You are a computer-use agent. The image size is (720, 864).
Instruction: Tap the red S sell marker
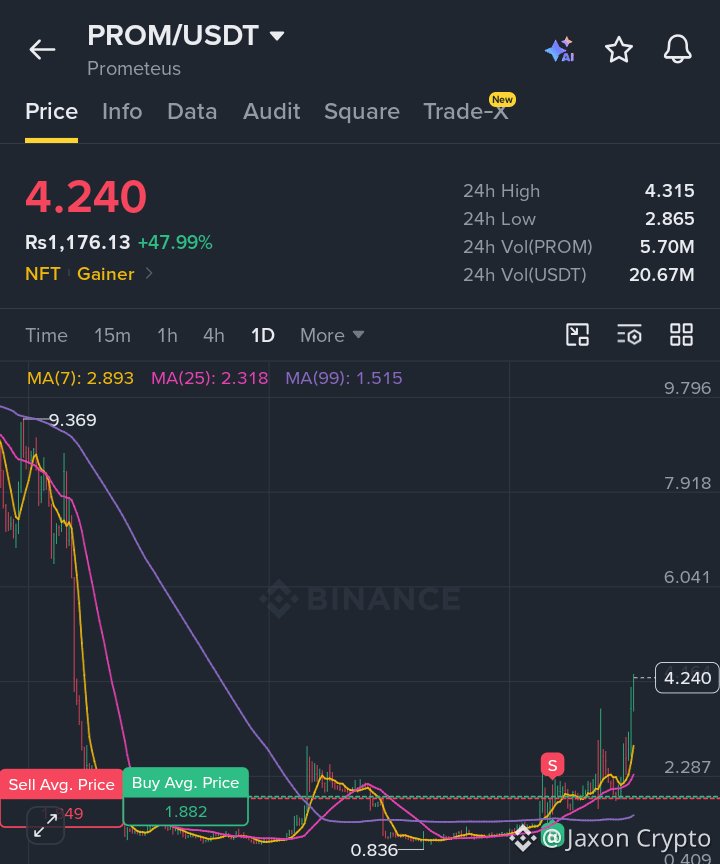553,765
